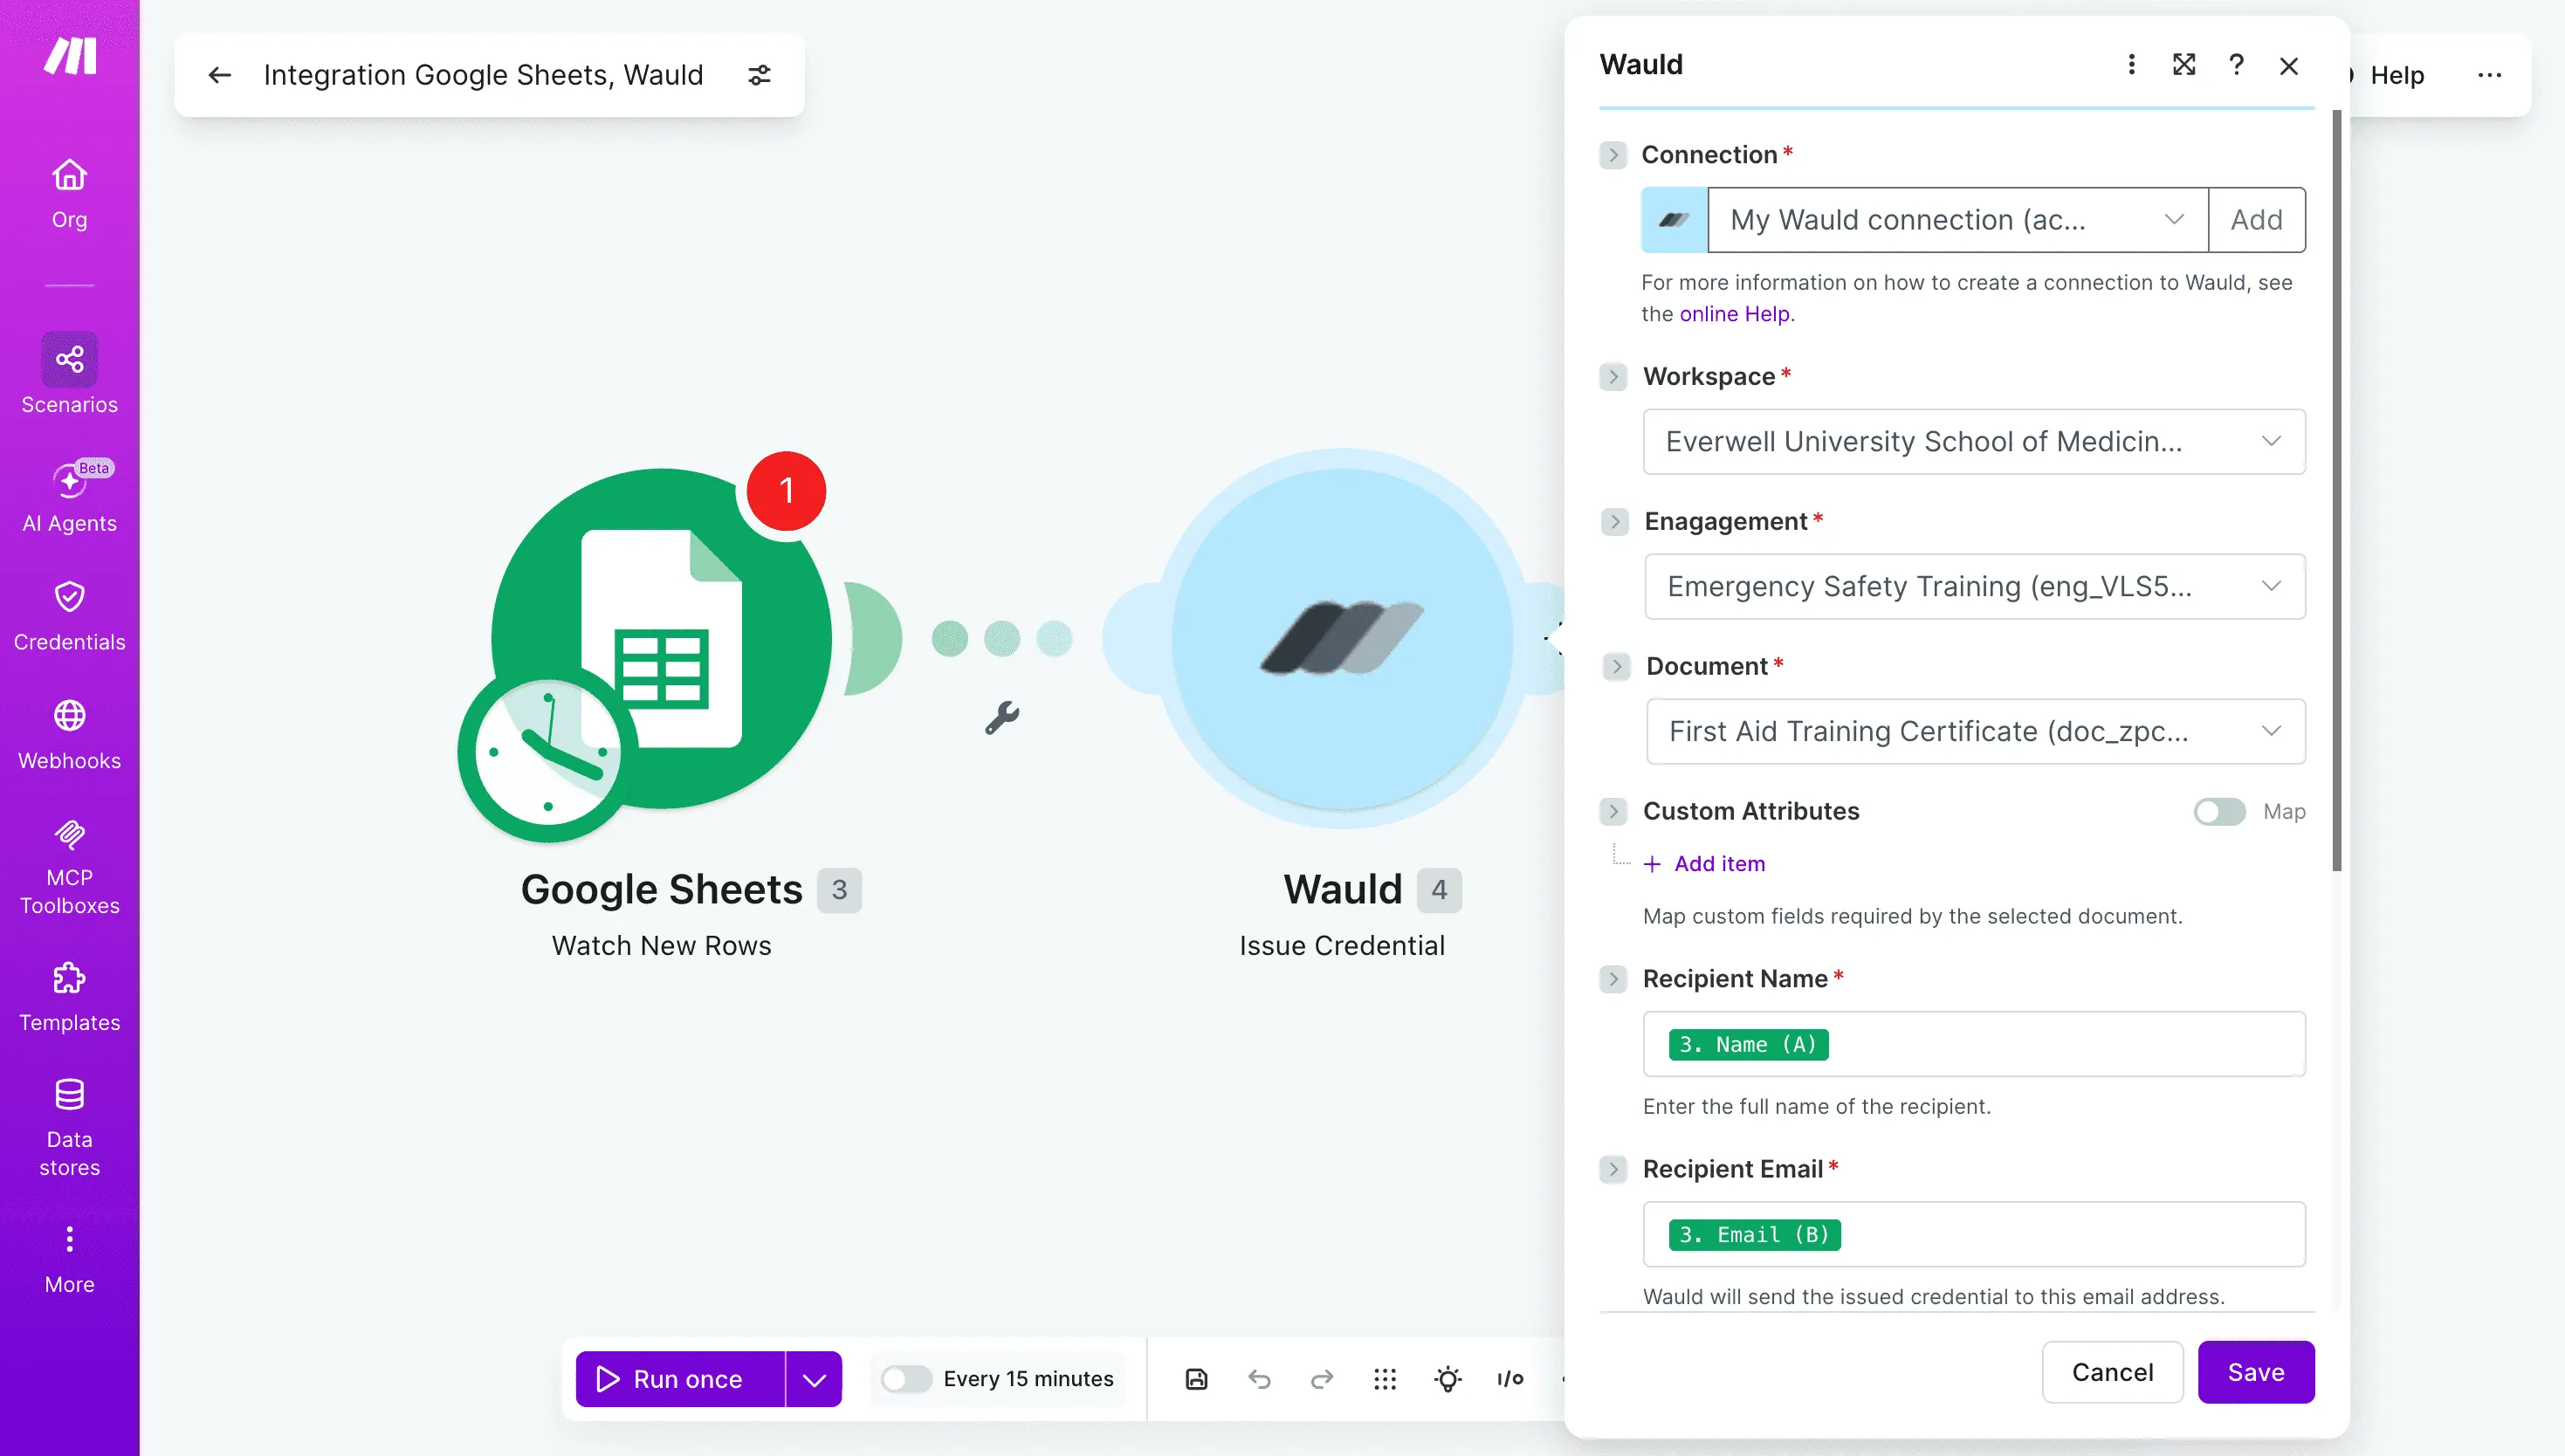This screenshot has width=2565, height=1456.
Task: Open the Webhooks section
Action: tap(69, 735)
